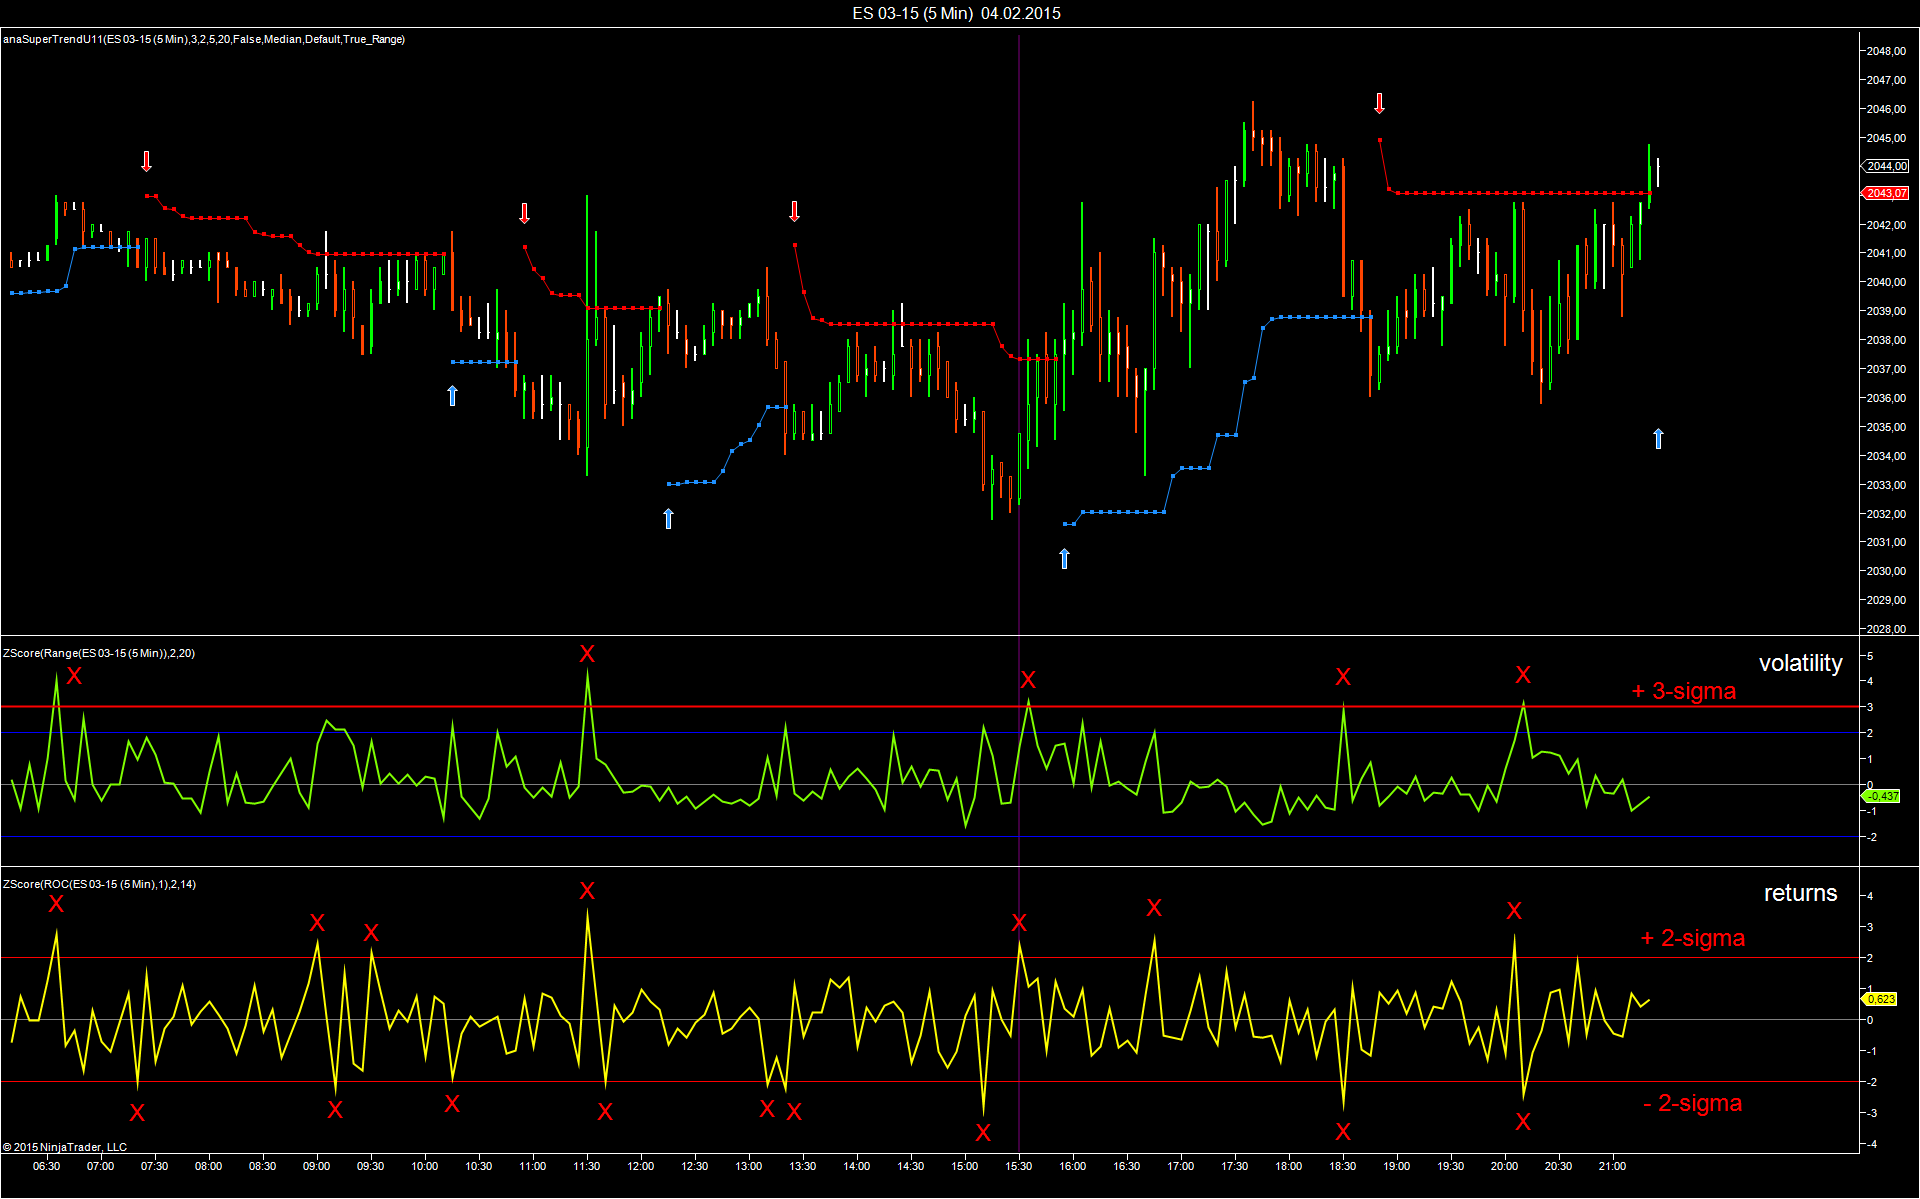The image size is (1920, 1199).
Task: Select the ZScore(ROC) indicator label
Action: [99, 884]
